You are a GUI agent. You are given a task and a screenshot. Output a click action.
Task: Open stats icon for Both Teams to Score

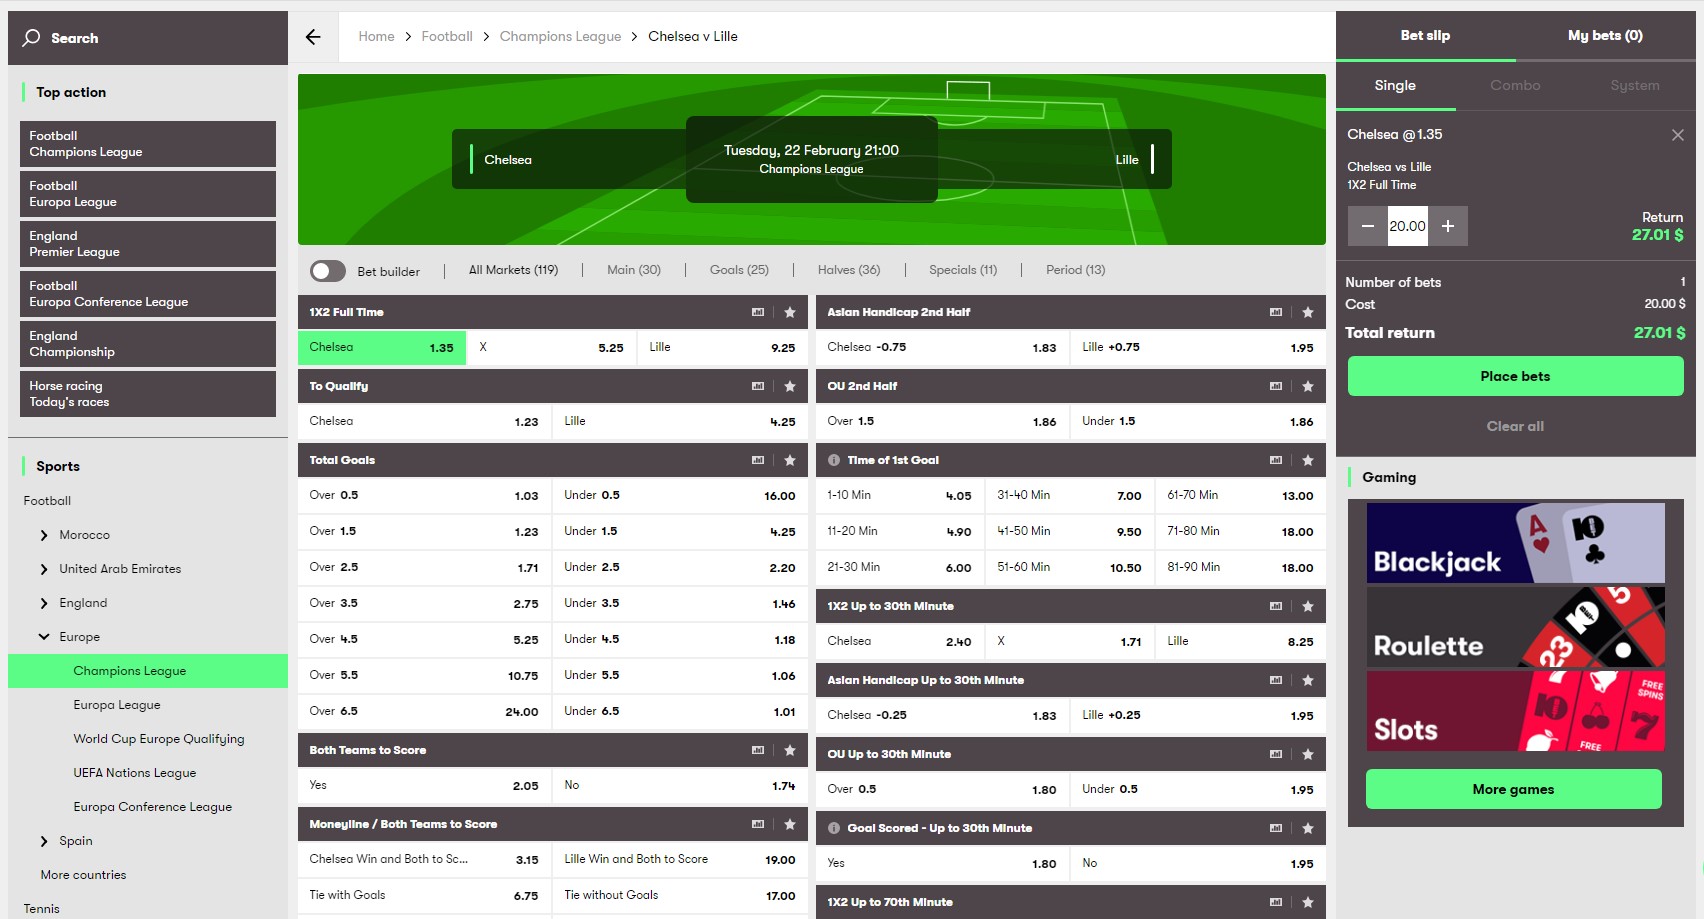coord(758,750)
